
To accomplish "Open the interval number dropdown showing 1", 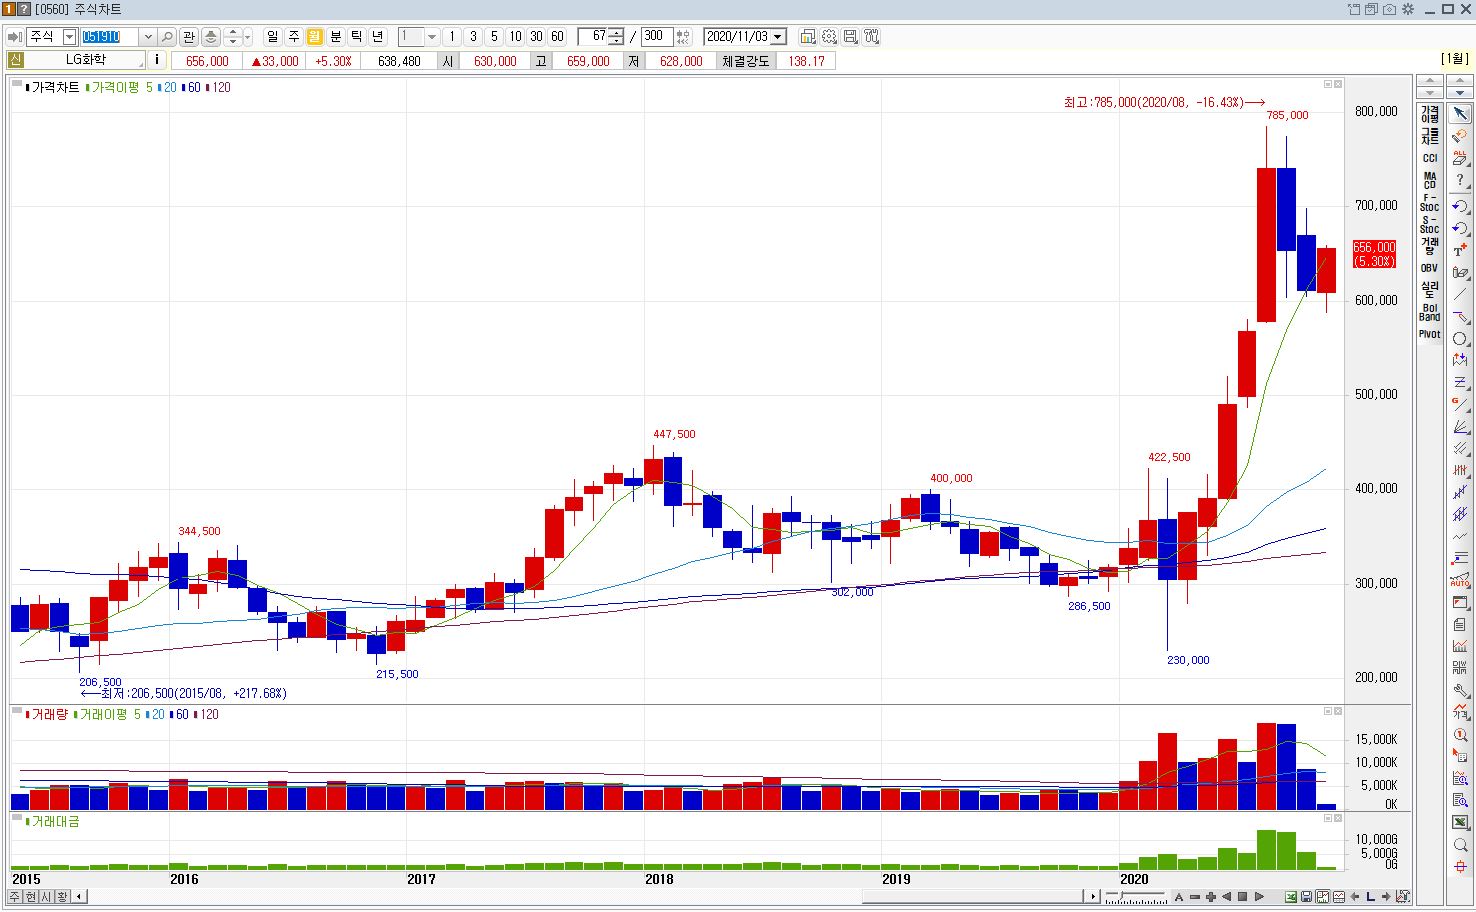I will (432, 37).
